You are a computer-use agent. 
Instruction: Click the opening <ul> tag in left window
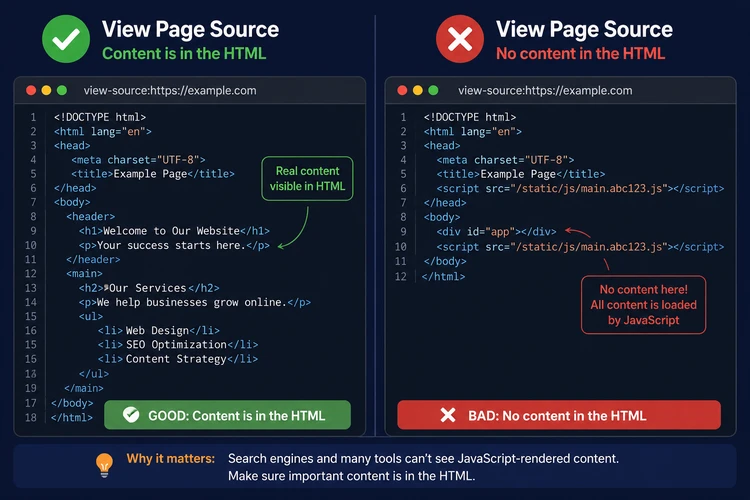(x=91, y=316)
